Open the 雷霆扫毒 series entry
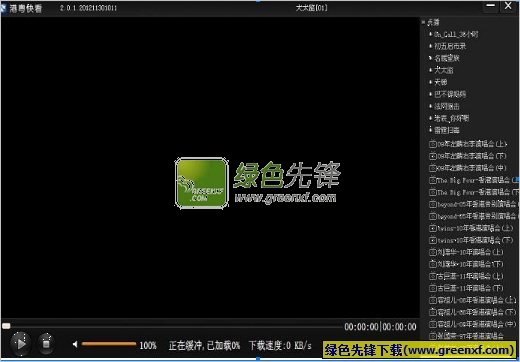 pos(447,130)
